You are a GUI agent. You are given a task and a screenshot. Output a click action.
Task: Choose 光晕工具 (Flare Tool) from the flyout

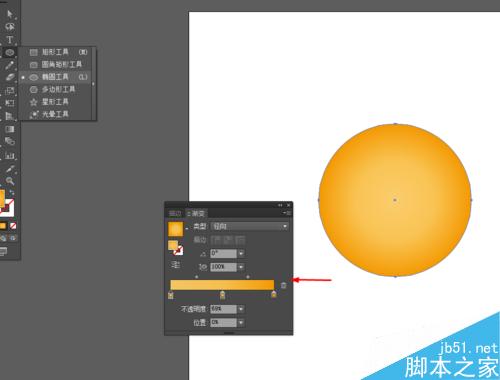point(55,114)
